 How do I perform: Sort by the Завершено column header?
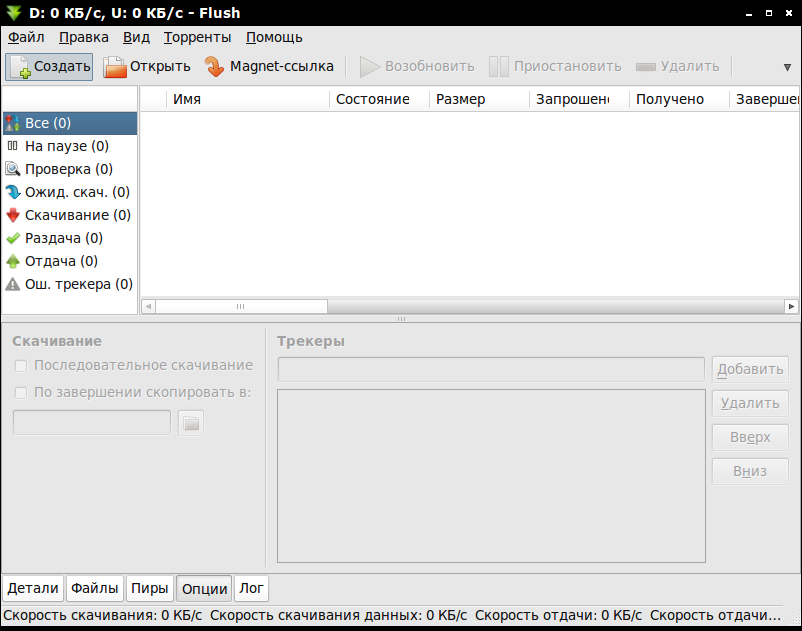(765, 99)
